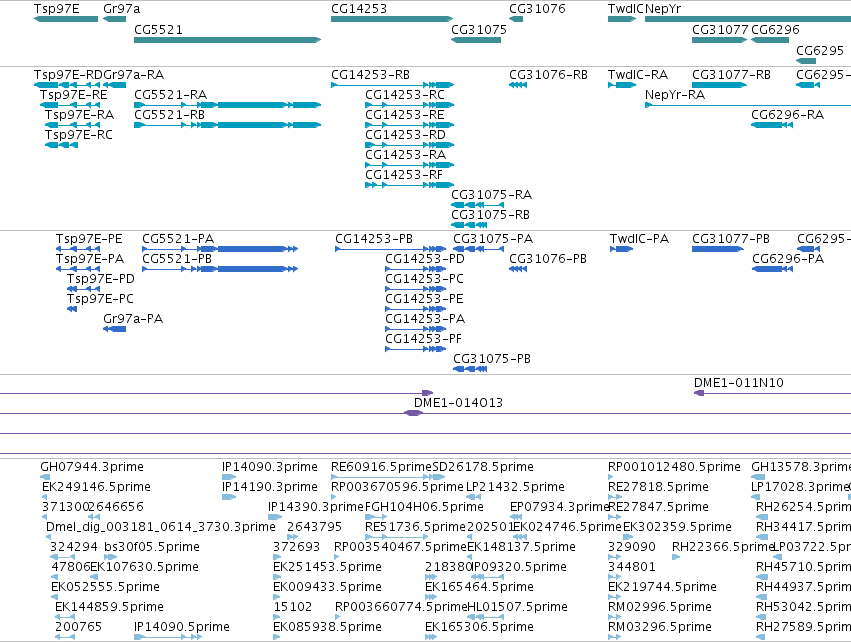Screen dimensions: 851x642
Task: Click EST RE27818.5prime
Action: tap(658, 487)
